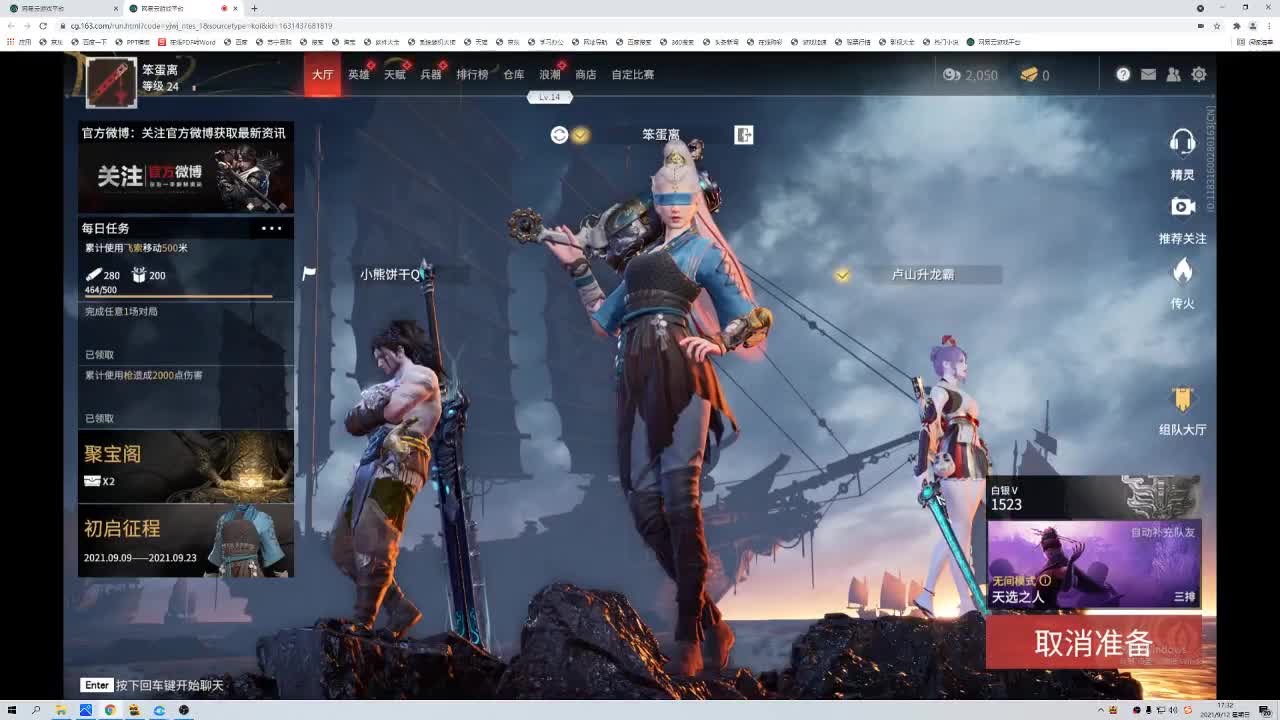The height and width of the screenshot is (720, 1280).
Task: Click the ready badge beside 卢山升龙霸
Action: pyautogui.click(x=843, y=274)
